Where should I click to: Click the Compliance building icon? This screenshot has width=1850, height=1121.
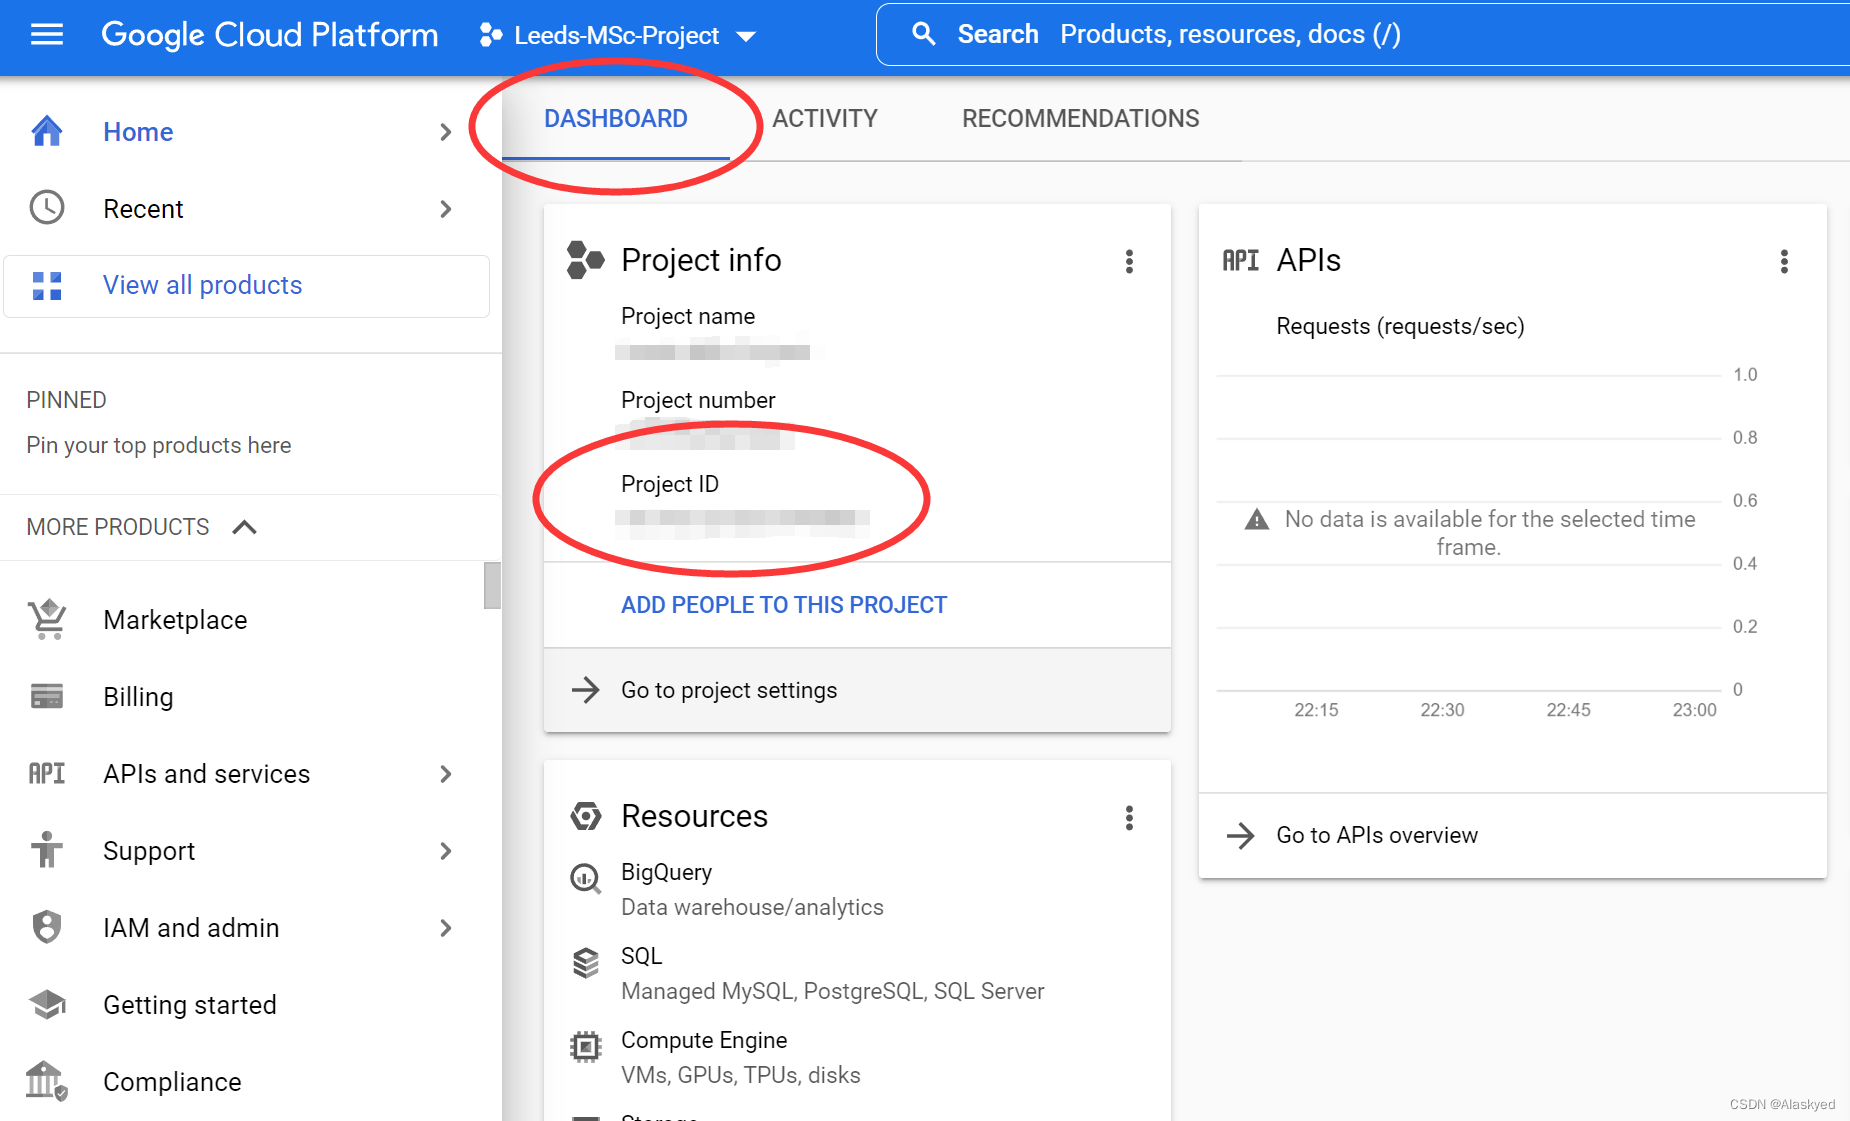point(47,1081)
